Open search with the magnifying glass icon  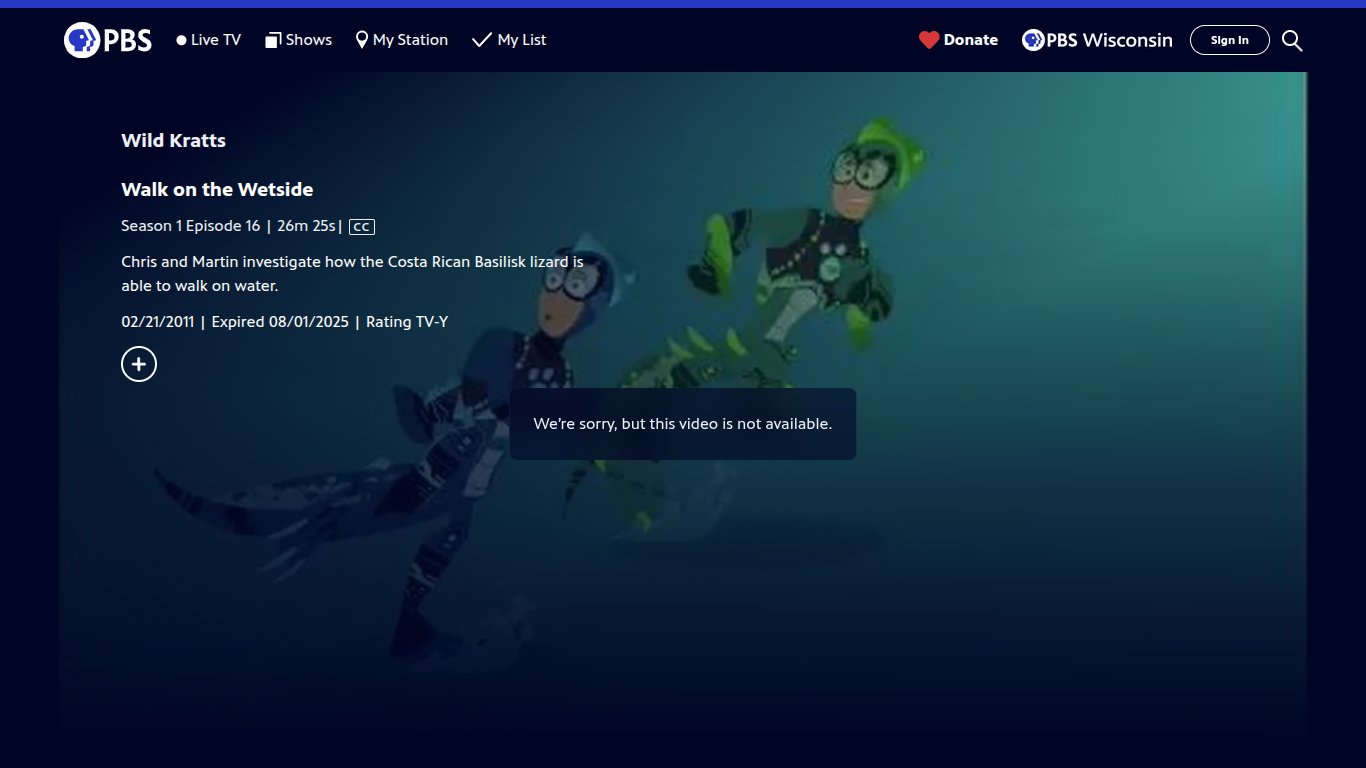point(1292,40)
